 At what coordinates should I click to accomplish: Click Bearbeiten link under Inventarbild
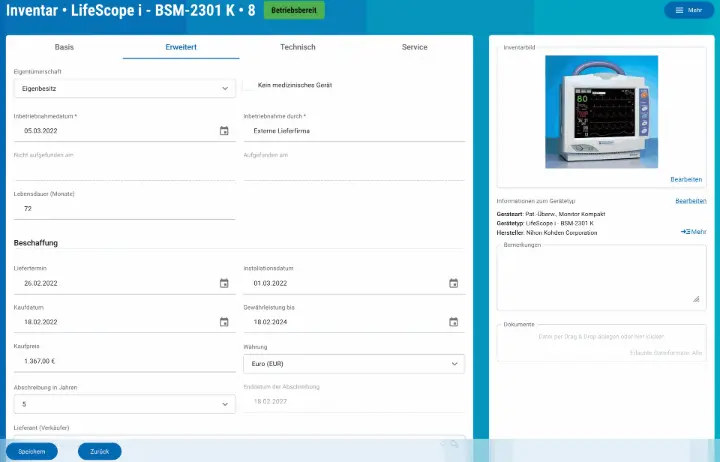pos(686,180)
